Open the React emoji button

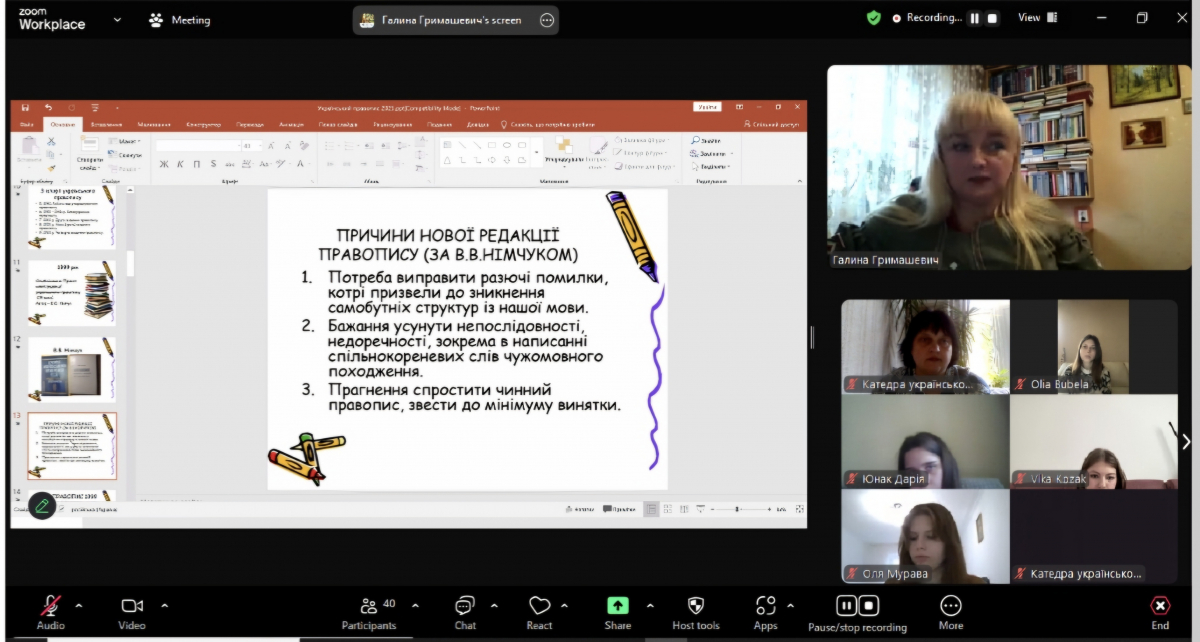(x=539, y=606)
